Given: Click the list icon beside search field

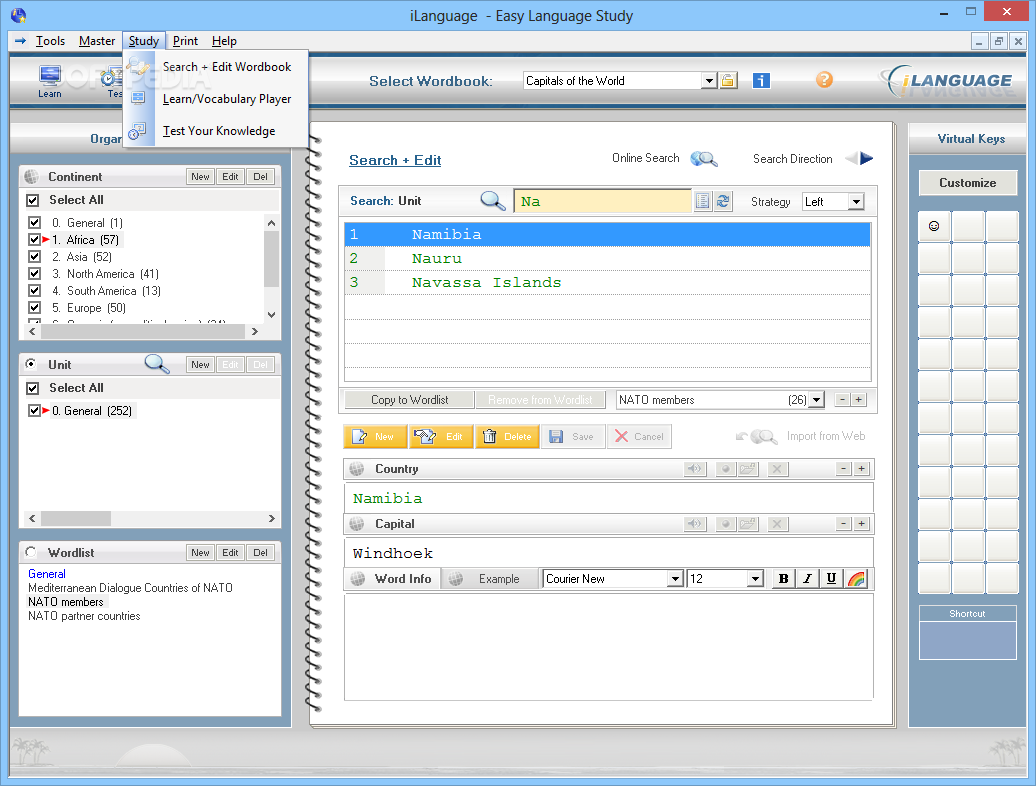Looking at the screenshot, I should point(702,201).
